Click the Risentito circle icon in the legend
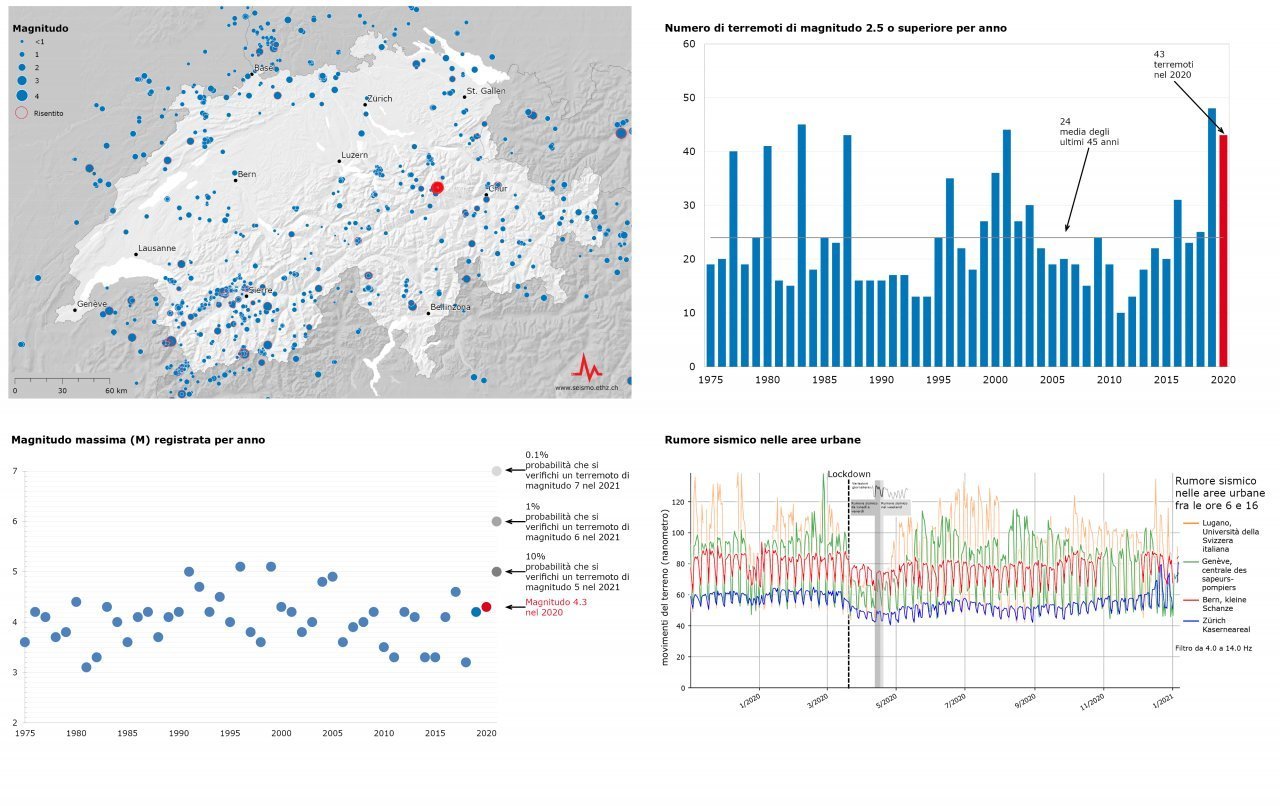 pyautogui.click(x=21, y=113)
